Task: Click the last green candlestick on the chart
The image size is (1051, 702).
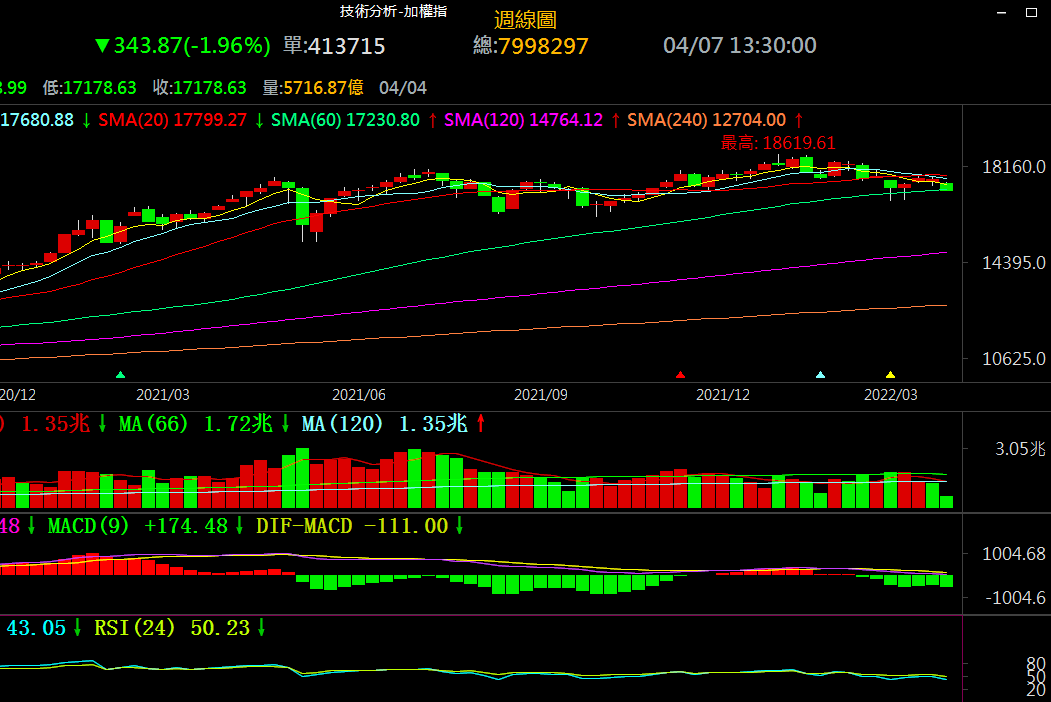Action: pos(946,186)
